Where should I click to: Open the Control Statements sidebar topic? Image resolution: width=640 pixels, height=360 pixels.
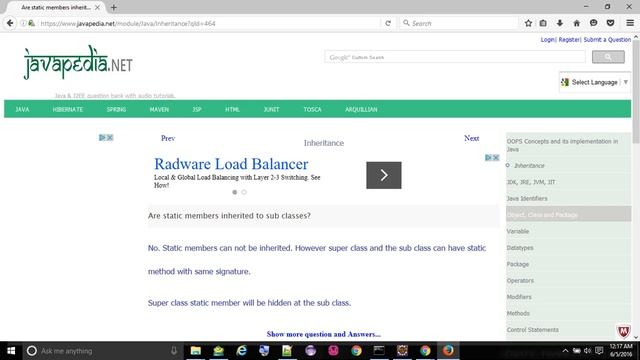pyautogui.click(x=532, y=329)
